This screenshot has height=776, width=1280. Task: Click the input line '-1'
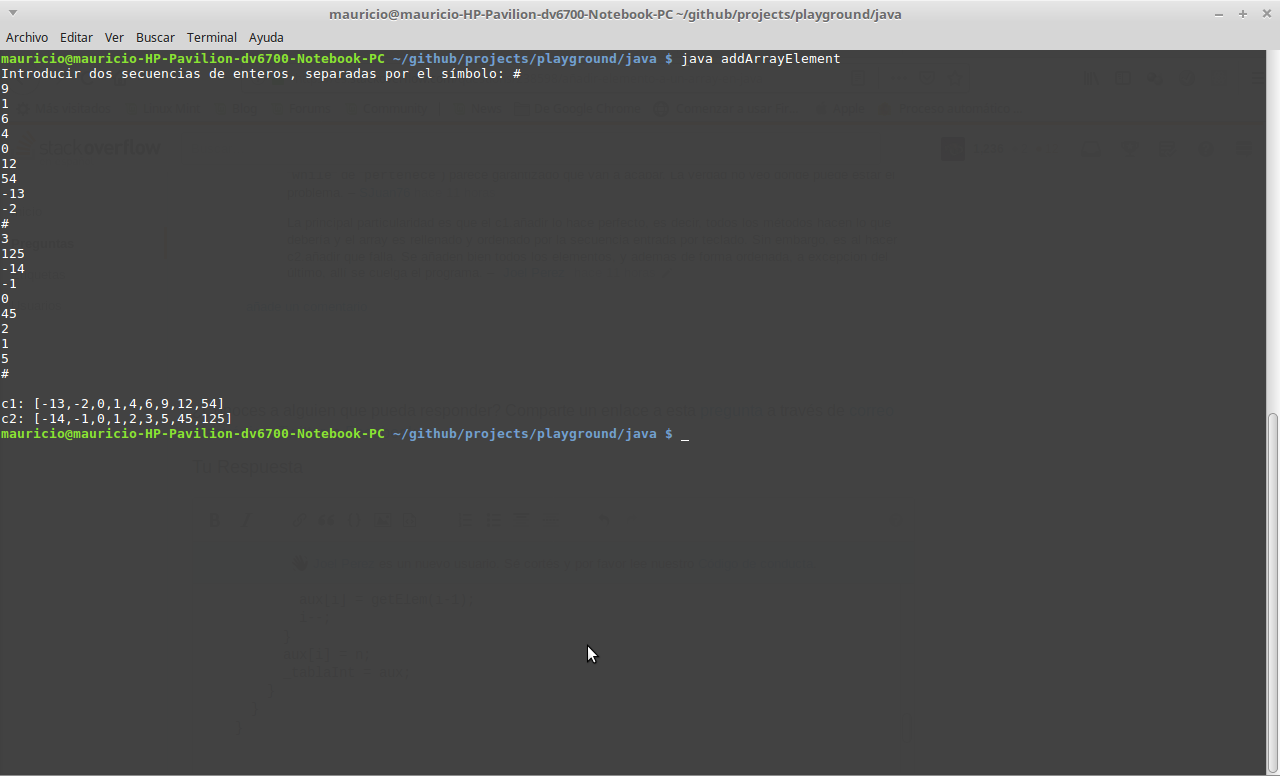9,284
